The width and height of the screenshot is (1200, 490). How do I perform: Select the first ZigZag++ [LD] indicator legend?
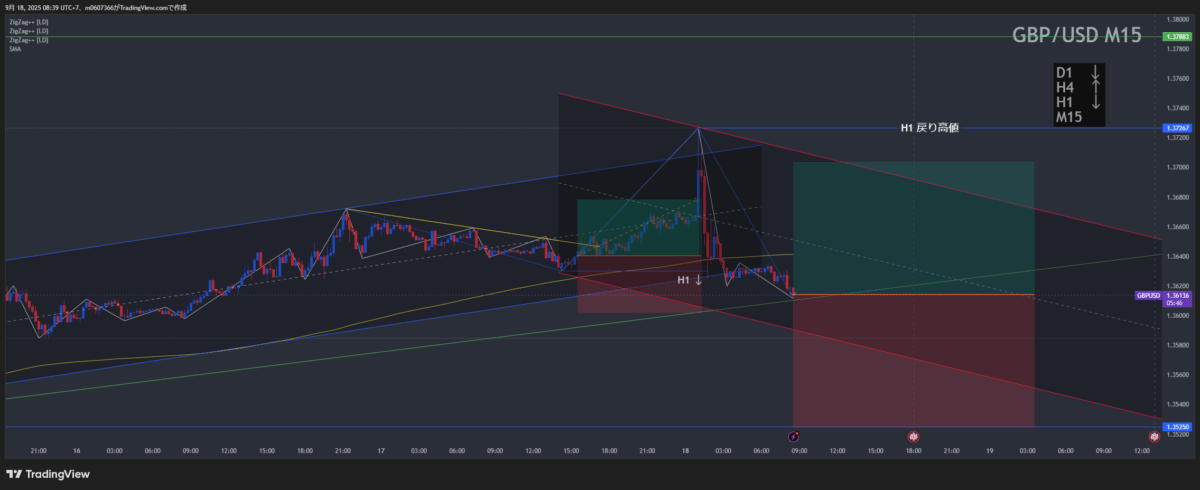tap(28, 22)
